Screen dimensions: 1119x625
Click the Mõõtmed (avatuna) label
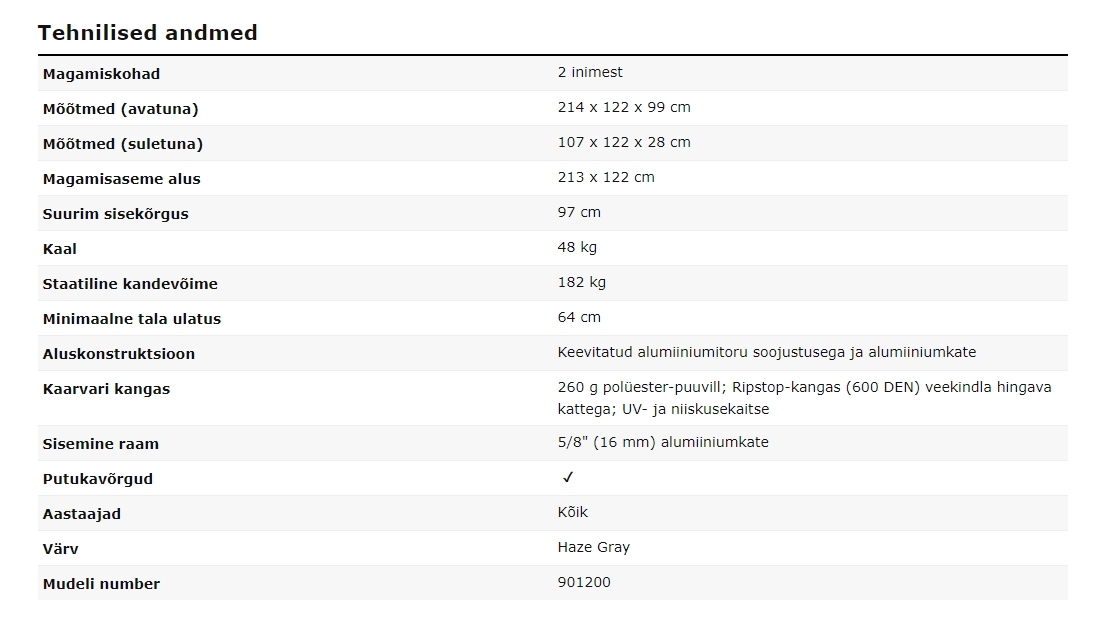point(120,109)
